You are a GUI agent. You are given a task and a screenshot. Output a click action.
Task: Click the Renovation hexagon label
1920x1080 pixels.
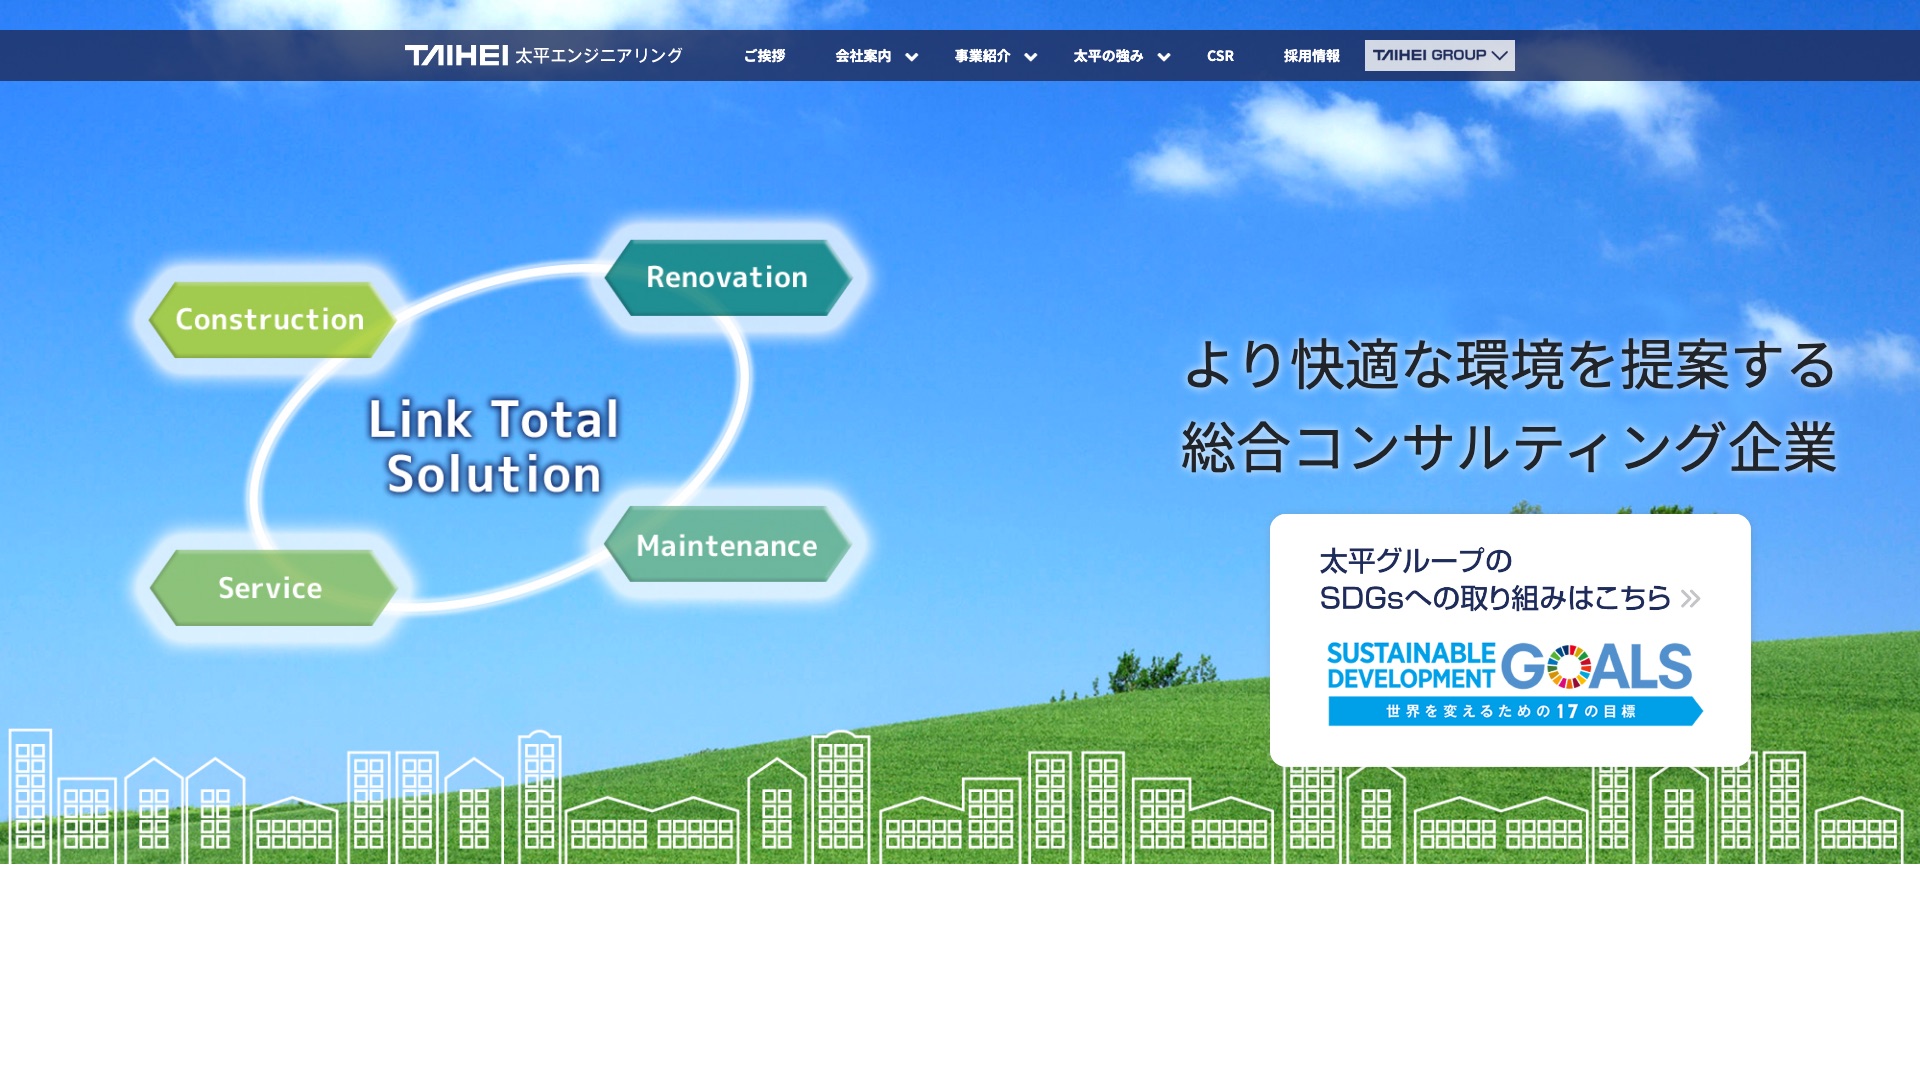click(727, 277)
